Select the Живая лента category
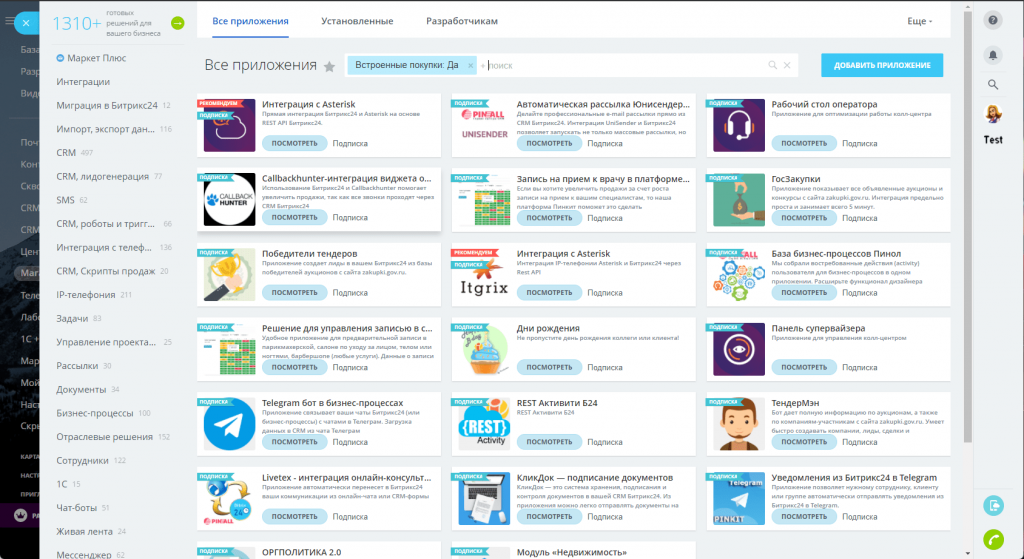1024x559 pixels. (x=84, y=532)
